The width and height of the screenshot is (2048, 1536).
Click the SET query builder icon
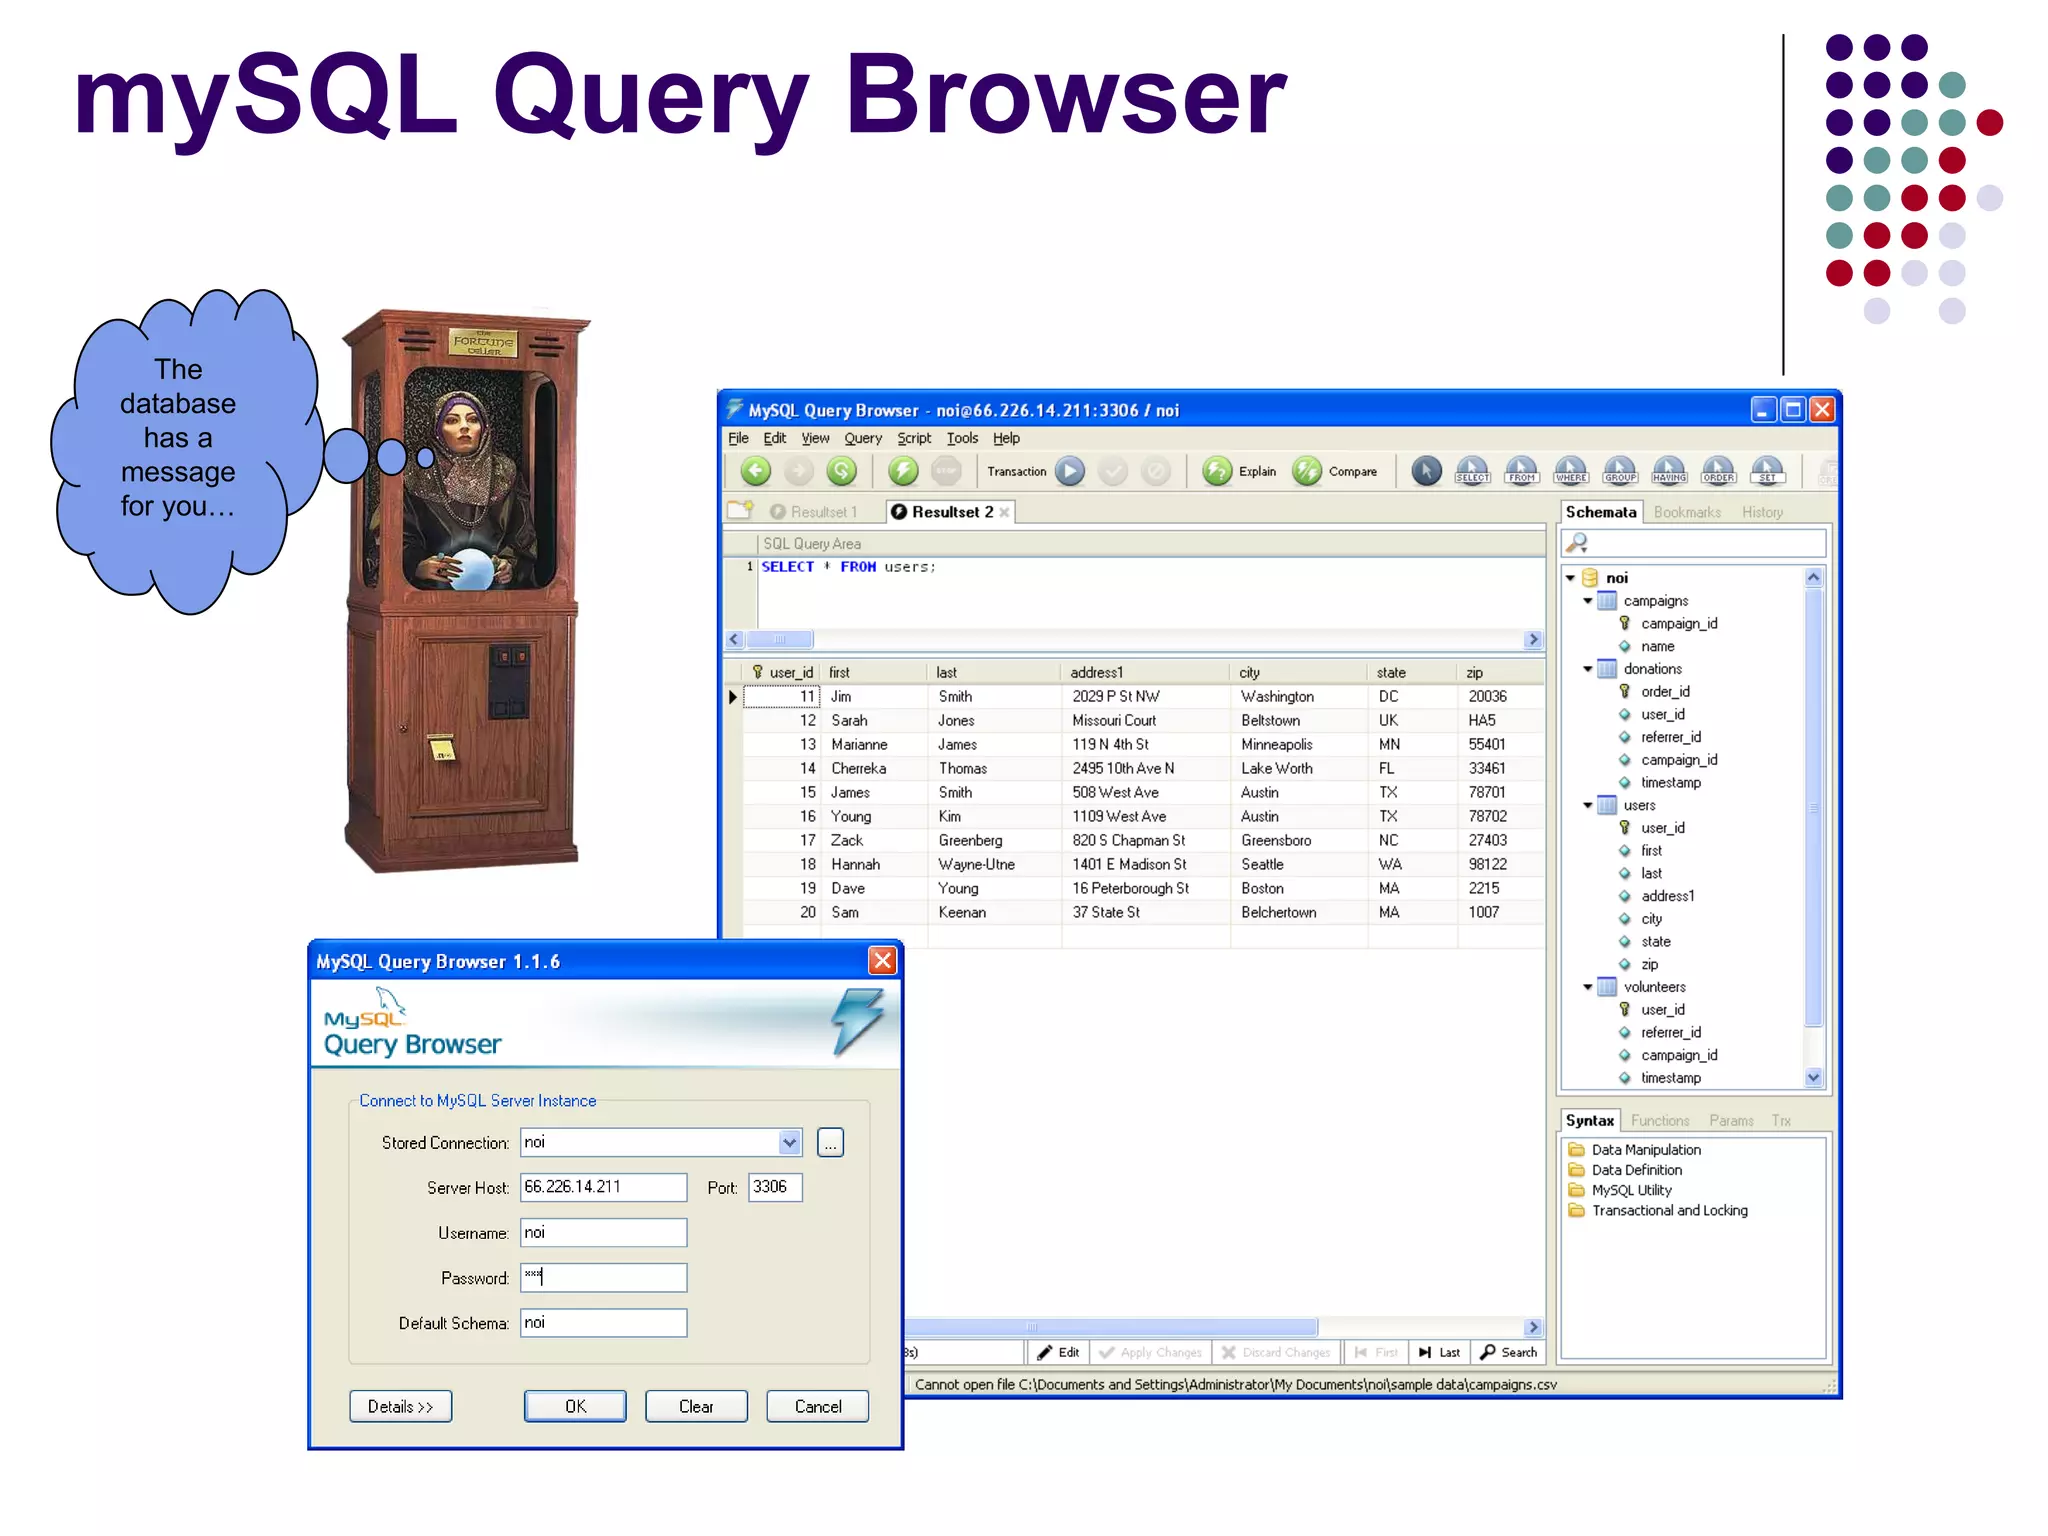[1767, 471]
